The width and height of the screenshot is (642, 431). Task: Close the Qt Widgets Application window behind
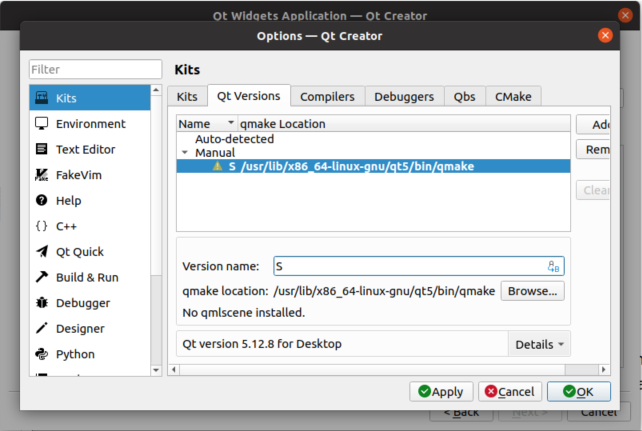tap(625, 16)
